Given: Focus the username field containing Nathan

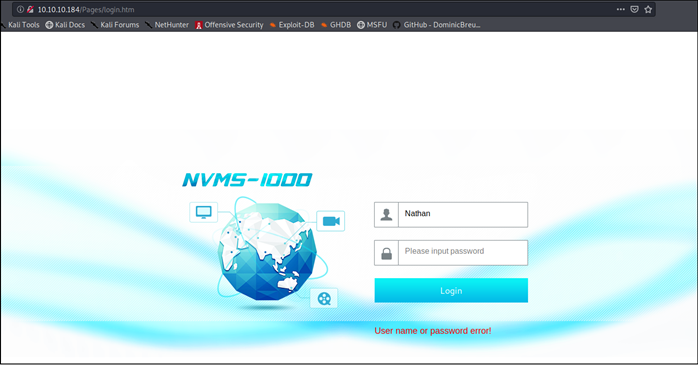Looking at the screenshot, I should click(463, 215).
